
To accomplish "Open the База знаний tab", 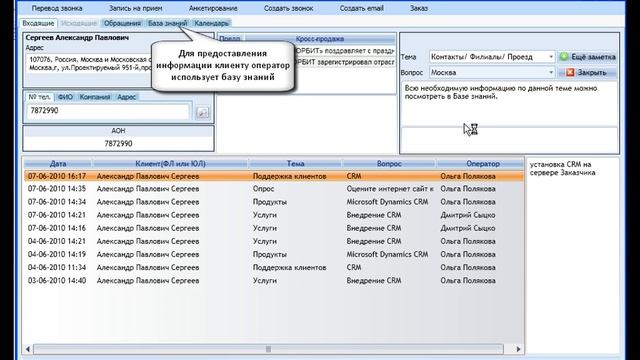I will click(167, 23).
